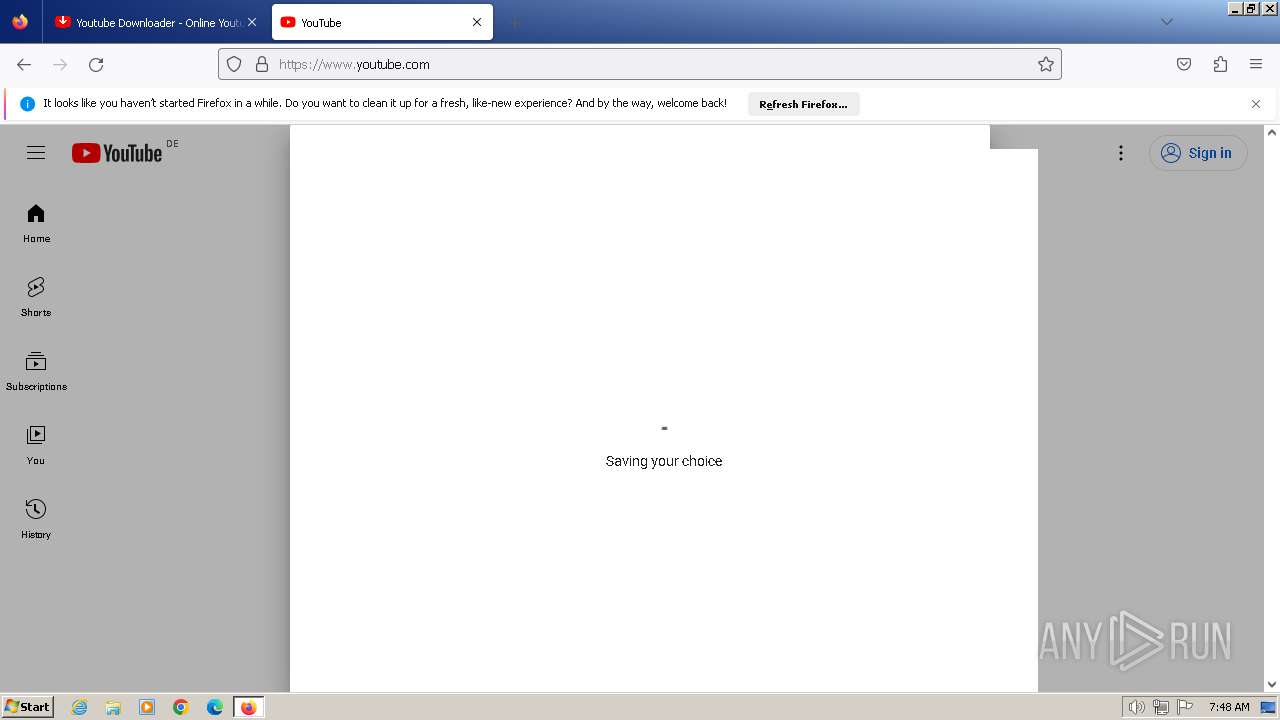Close the YouTube tab
The height and width of the screenshot is (720, 1280).
coord(477,22)
